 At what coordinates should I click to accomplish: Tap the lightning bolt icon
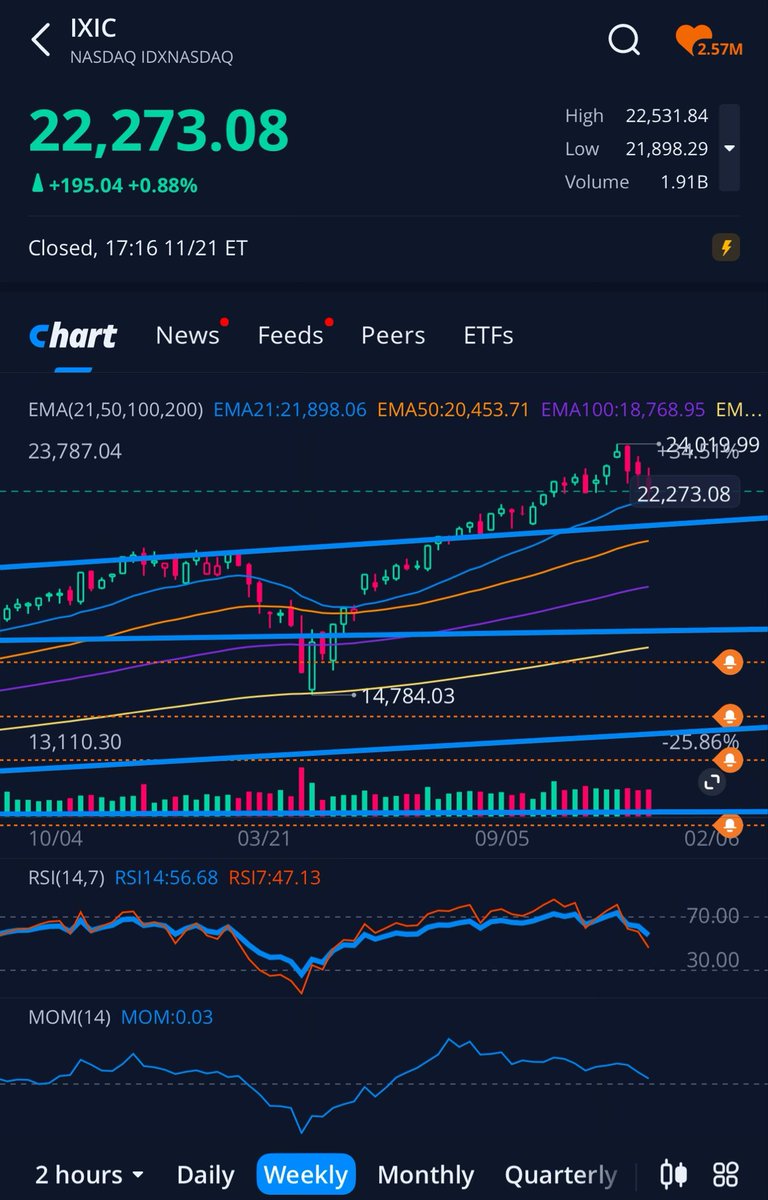pos(726,248)
